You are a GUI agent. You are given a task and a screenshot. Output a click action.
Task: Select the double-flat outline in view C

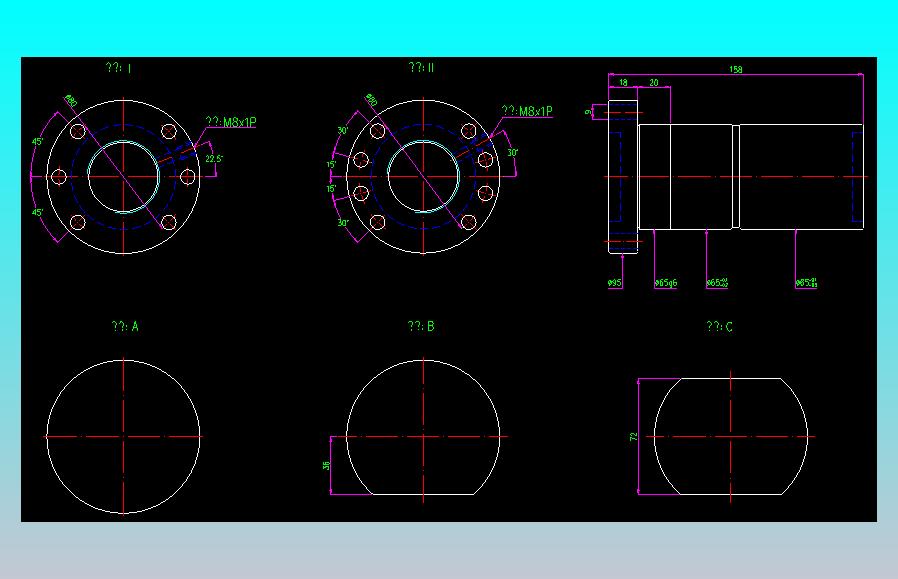[731, 436]
